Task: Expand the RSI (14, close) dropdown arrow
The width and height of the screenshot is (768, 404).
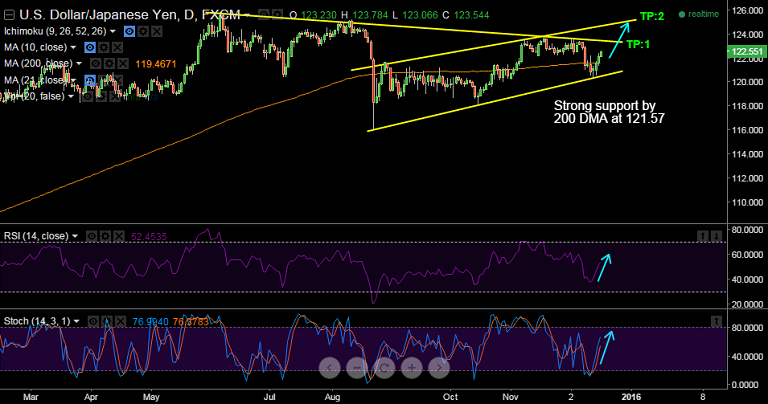Action: tap(75, 236)
